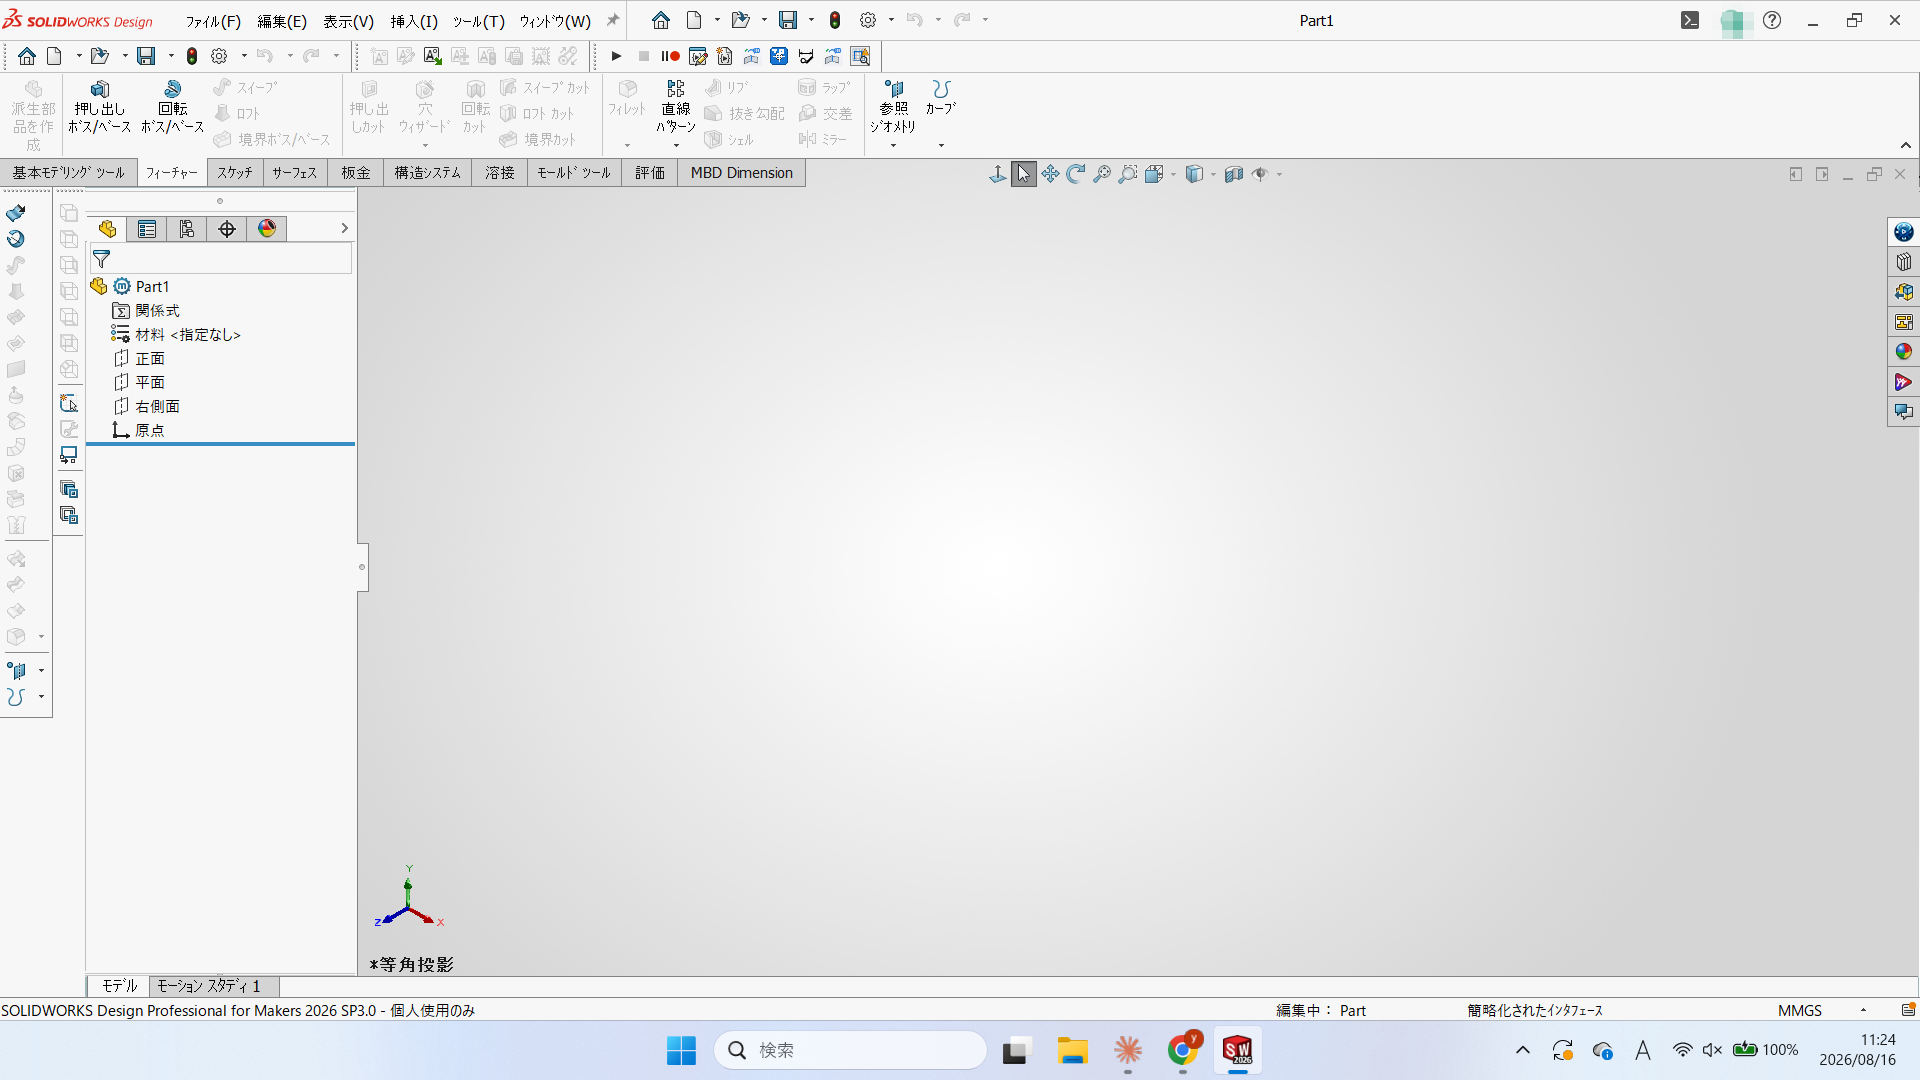
Task: Collapse the CommandManager ribbon arrow
Action: (1906, 146)
